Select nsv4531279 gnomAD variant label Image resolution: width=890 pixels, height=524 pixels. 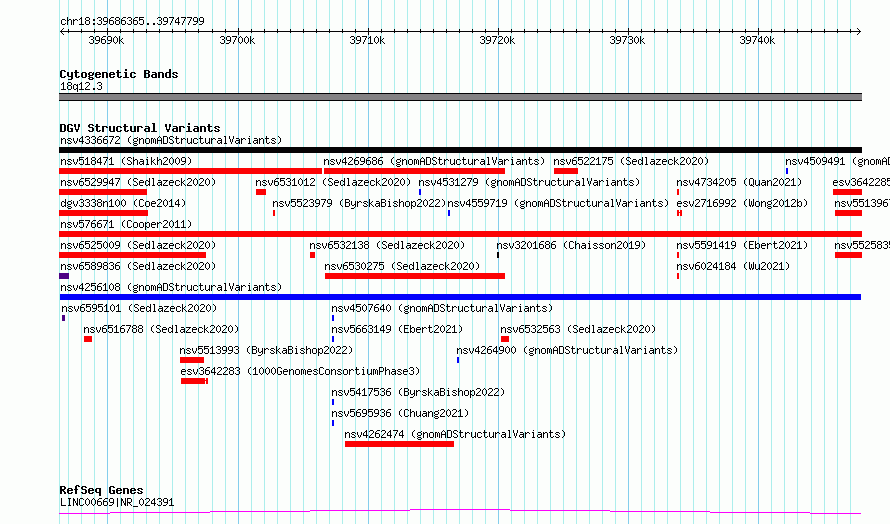click(x=529, y=182)
